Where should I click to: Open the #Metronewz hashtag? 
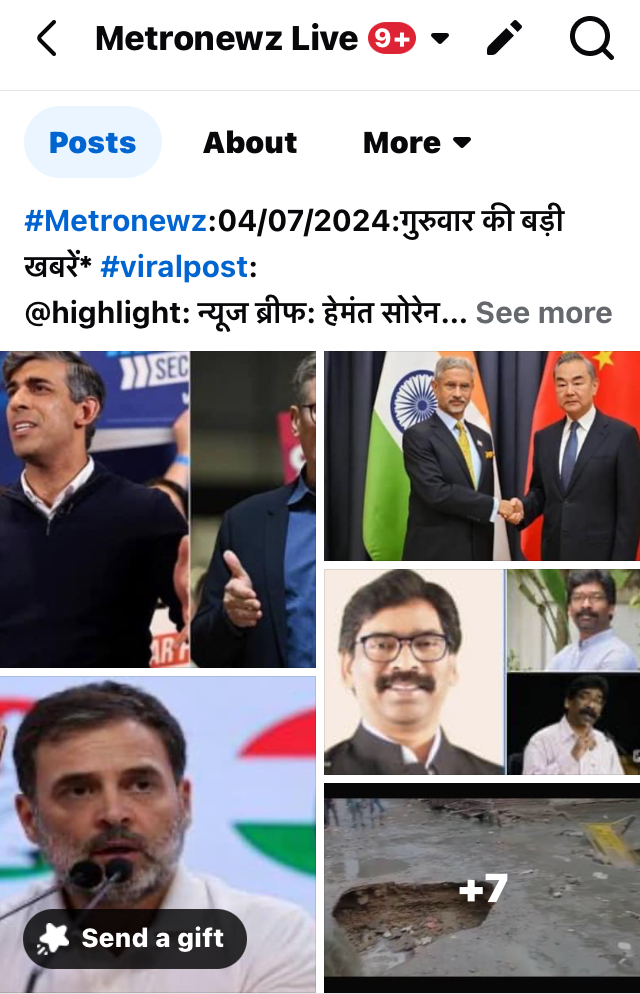coord(115,221)
